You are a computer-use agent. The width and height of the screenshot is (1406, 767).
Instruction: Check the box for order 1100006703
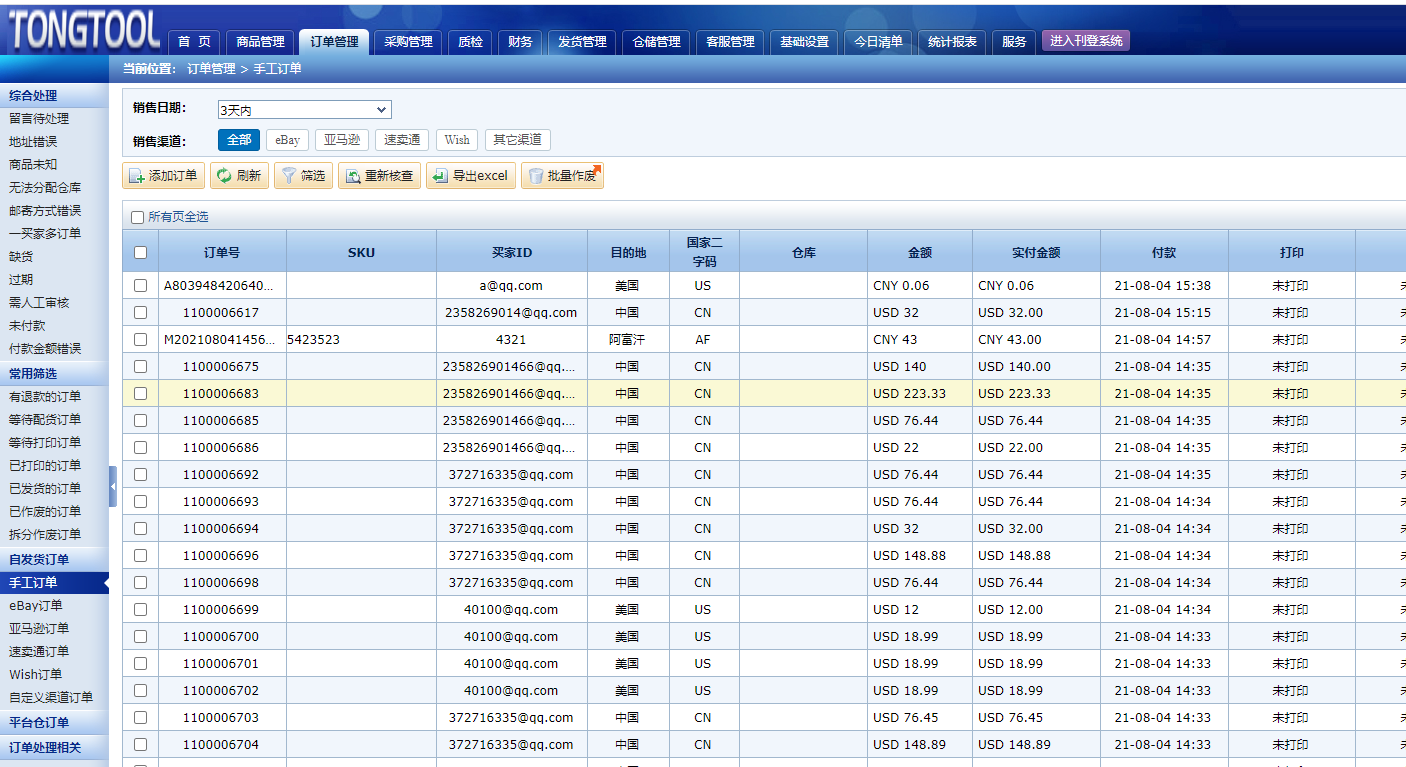[141, 717]
